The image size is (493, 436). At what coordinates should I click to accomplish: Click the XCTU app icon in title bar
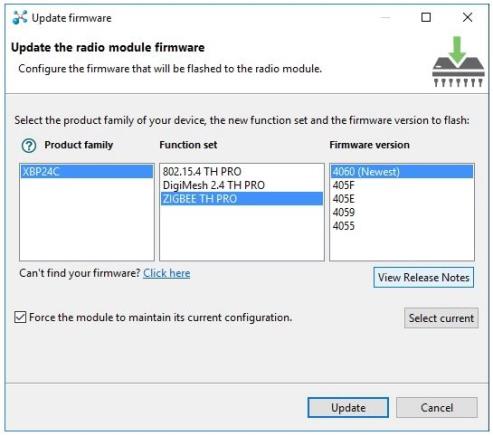(20, 18)
